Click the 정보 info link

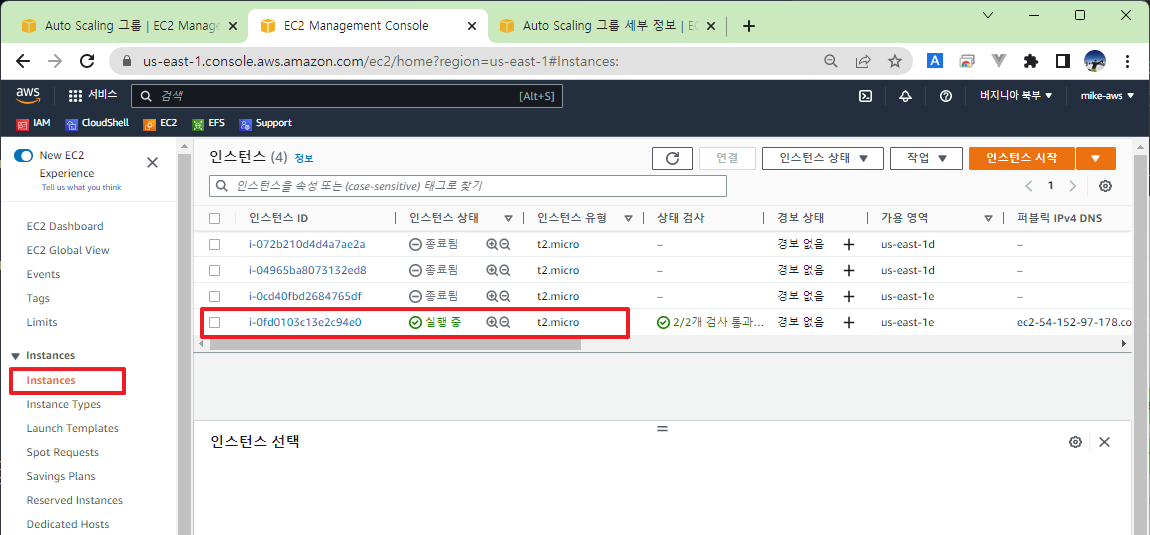pos(304,158)
